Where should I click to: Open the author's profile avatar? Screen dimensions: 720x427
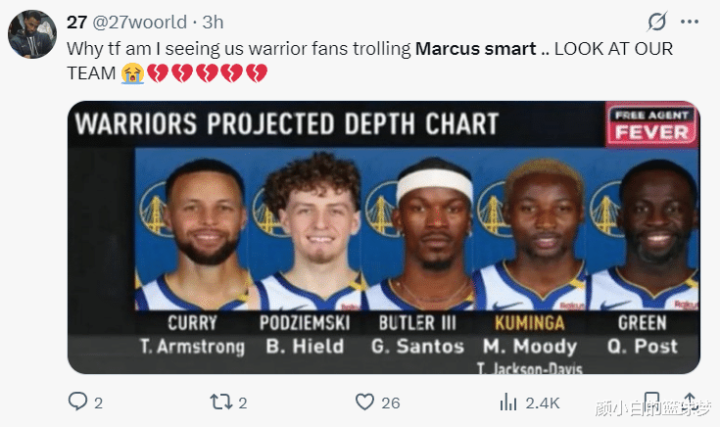click(x=31, y=35)
